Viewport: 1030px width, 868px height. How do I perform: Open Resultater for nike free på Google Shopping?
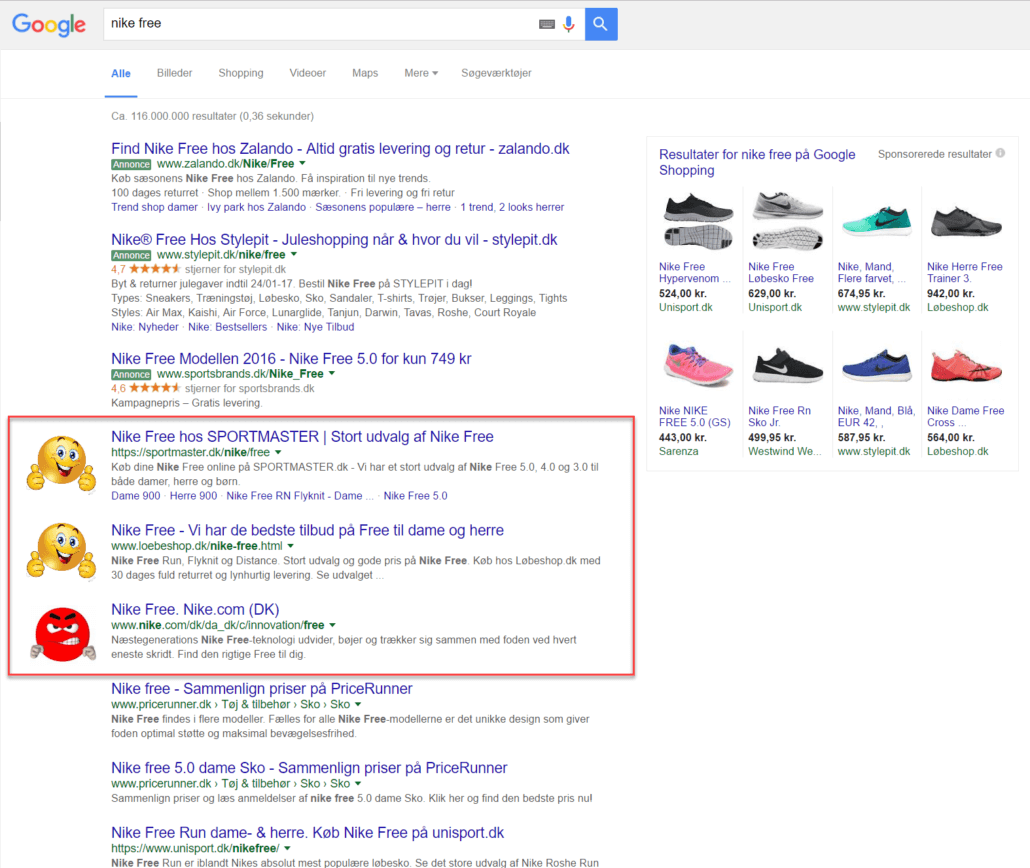[x=757, y=162]
